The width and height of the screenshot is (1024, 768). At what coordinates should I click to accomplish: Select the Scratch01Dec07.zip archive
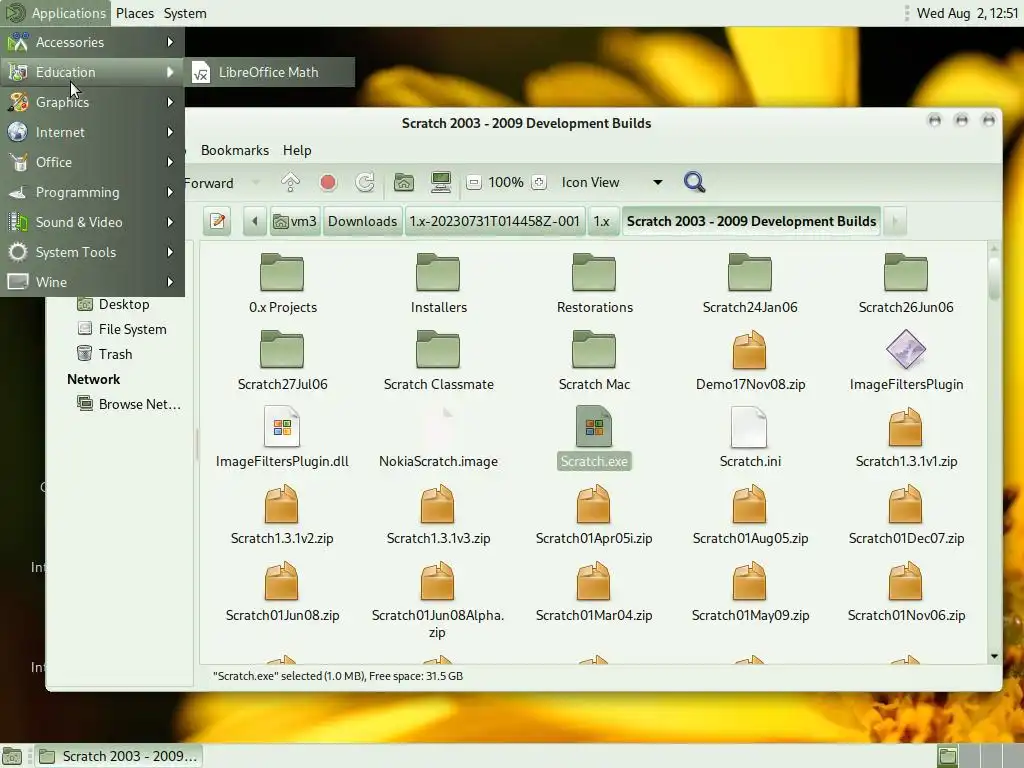(906, 515)
